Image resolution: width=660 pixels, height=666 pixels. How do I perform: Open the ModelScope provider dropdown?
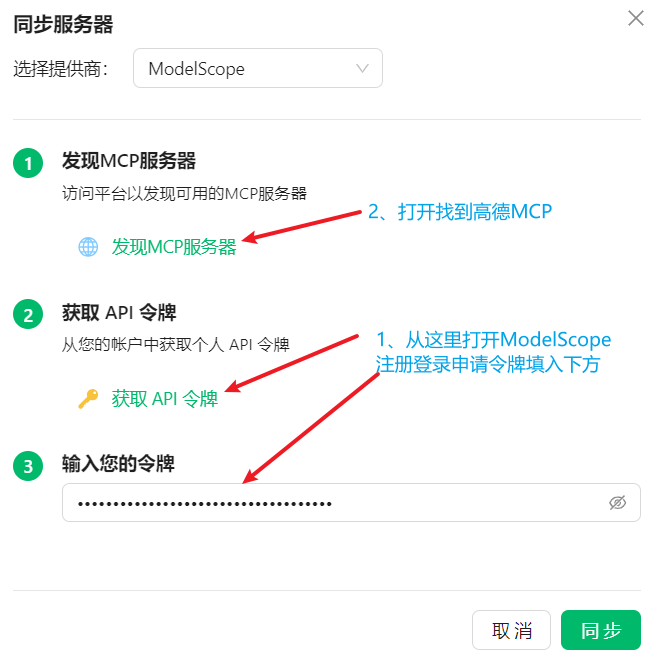tap(258, 68)
